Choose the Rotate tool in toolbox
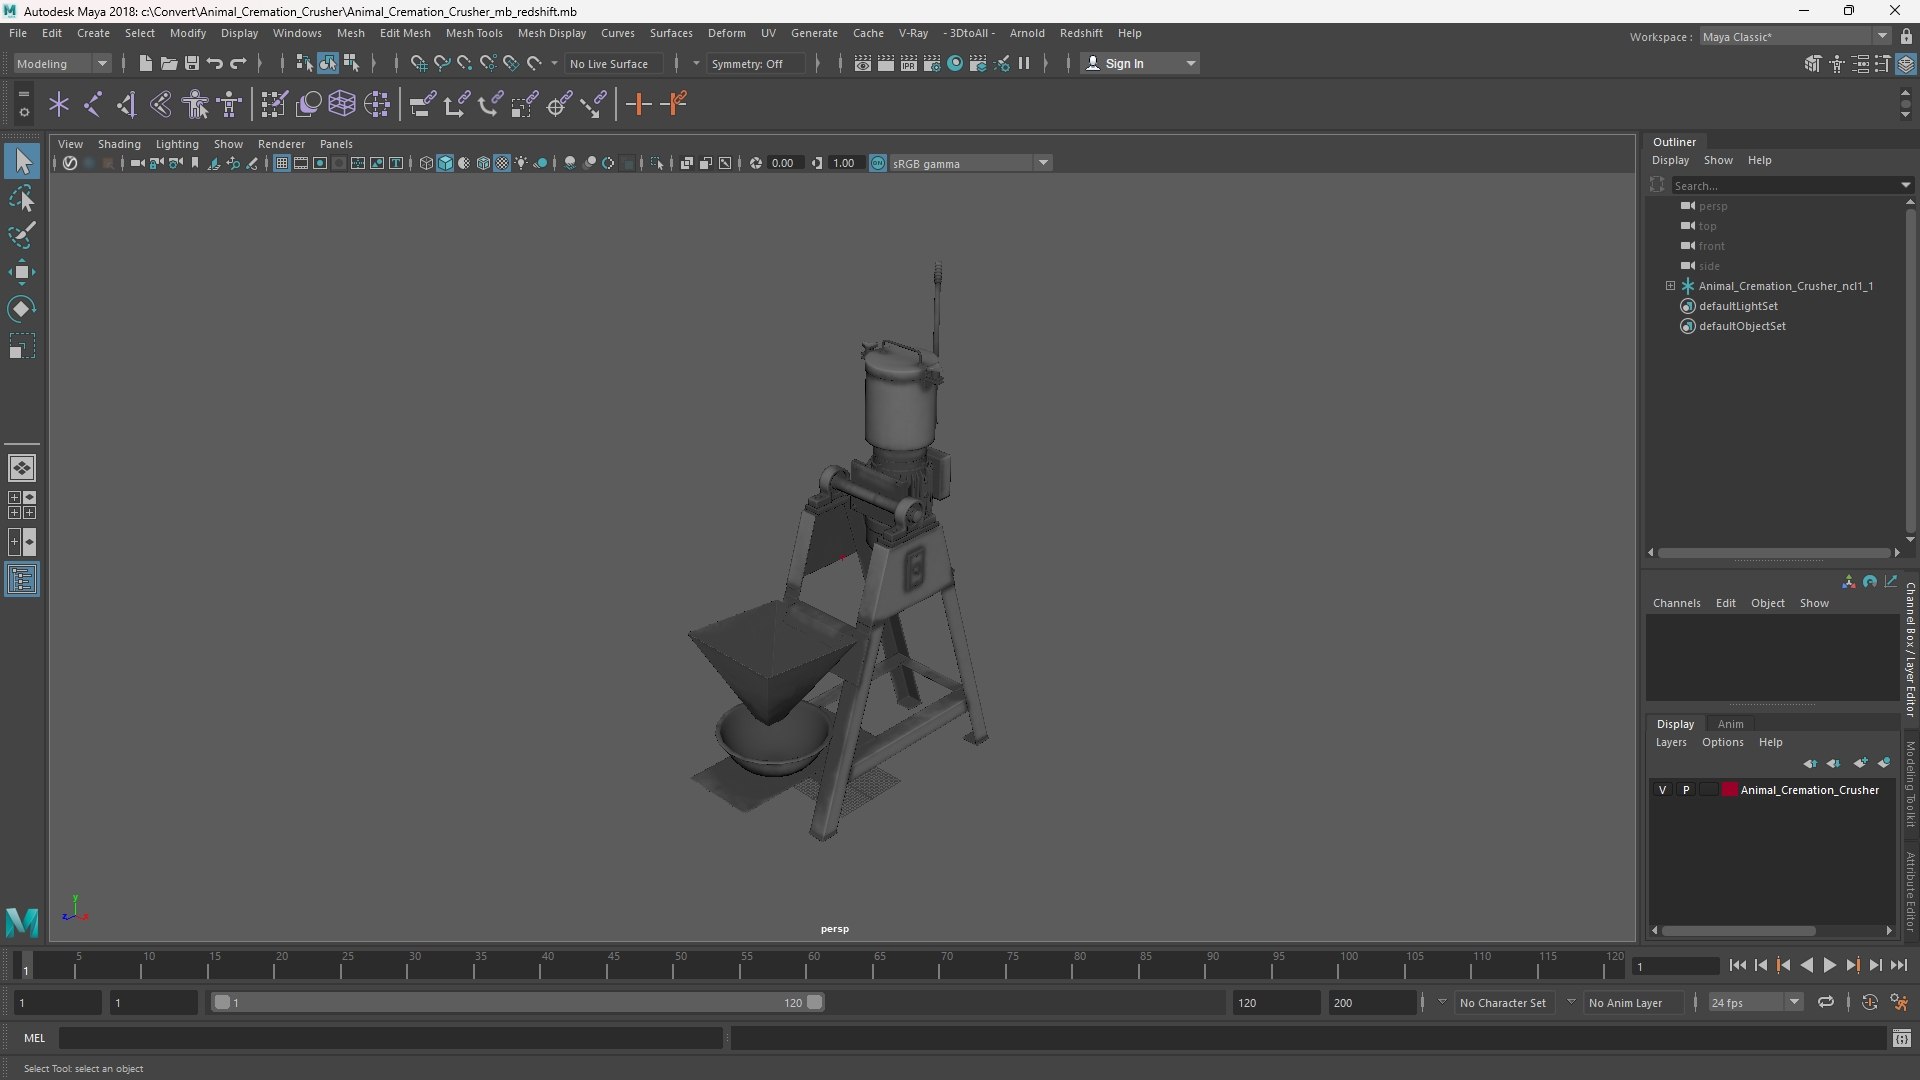 (x=22, y=309)
